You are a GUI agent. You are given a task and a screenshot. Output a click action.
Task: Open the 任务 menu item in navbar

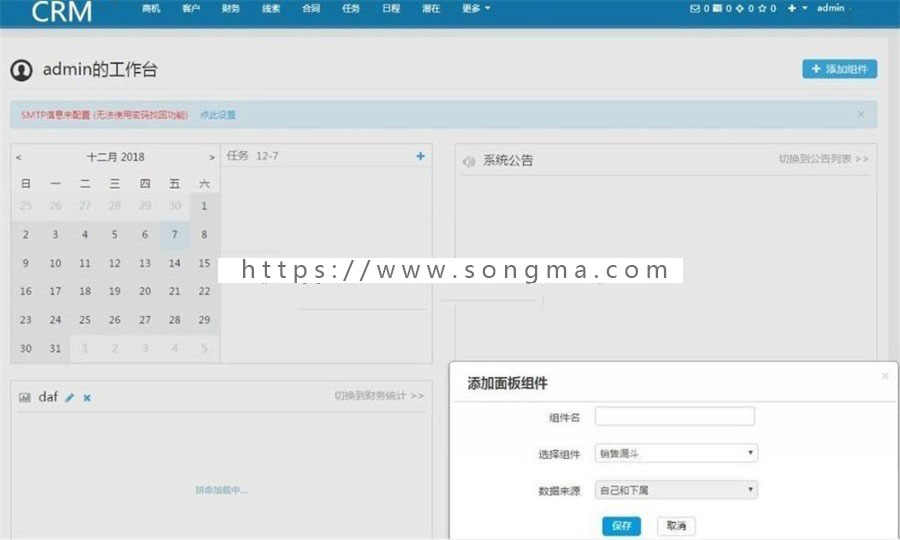click(351, 8)
